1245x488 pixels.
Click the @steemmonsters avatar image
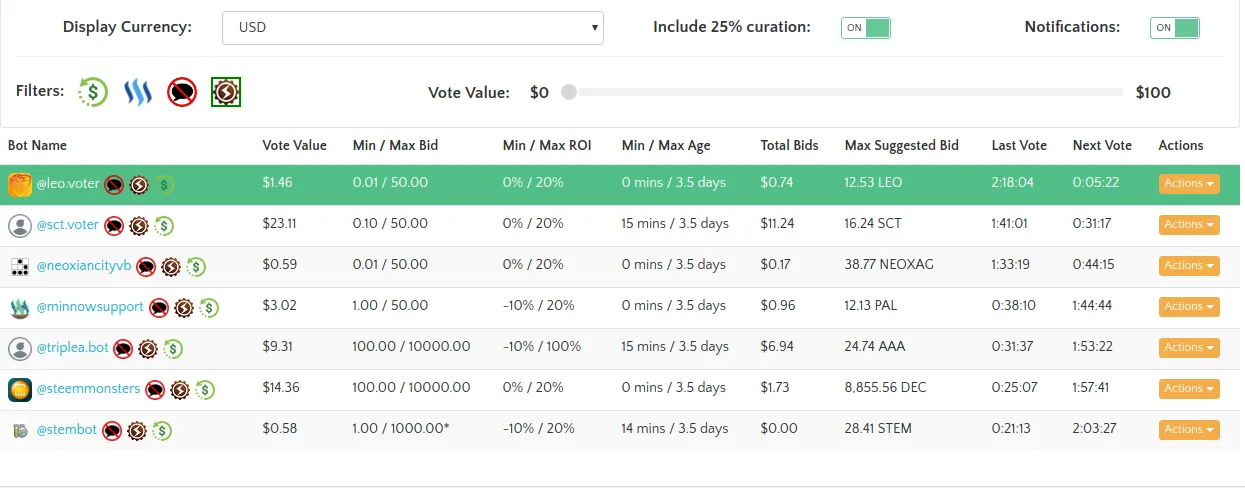[x=20, y=389]
